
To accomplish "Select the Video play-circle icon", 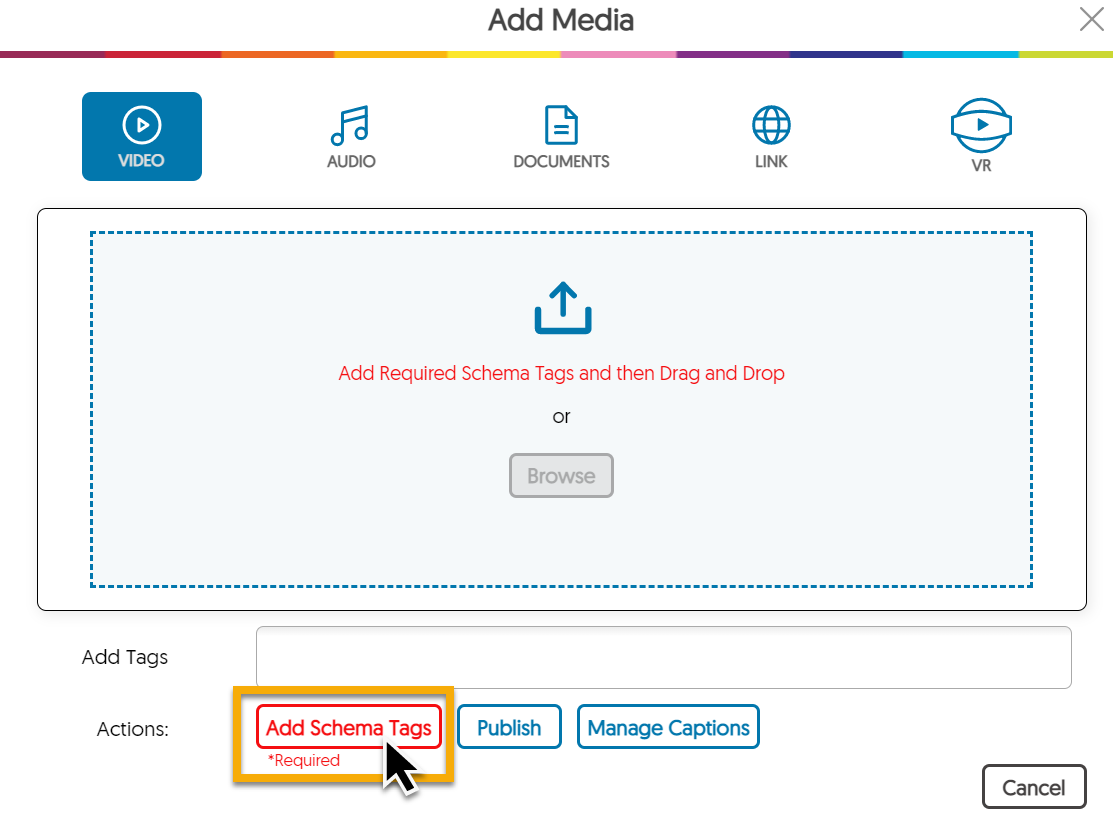I will click(x=142, y=126).
